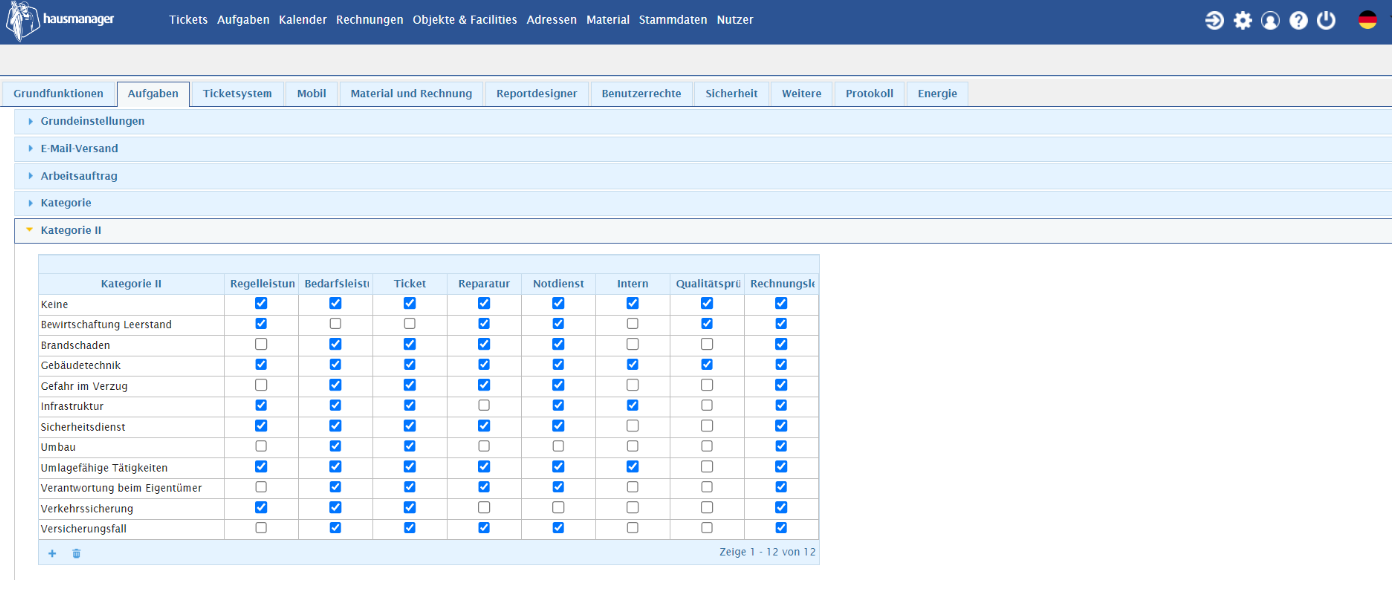
Task: Switch to the Material und Rechnung tab
Action: tap(411, 94)
